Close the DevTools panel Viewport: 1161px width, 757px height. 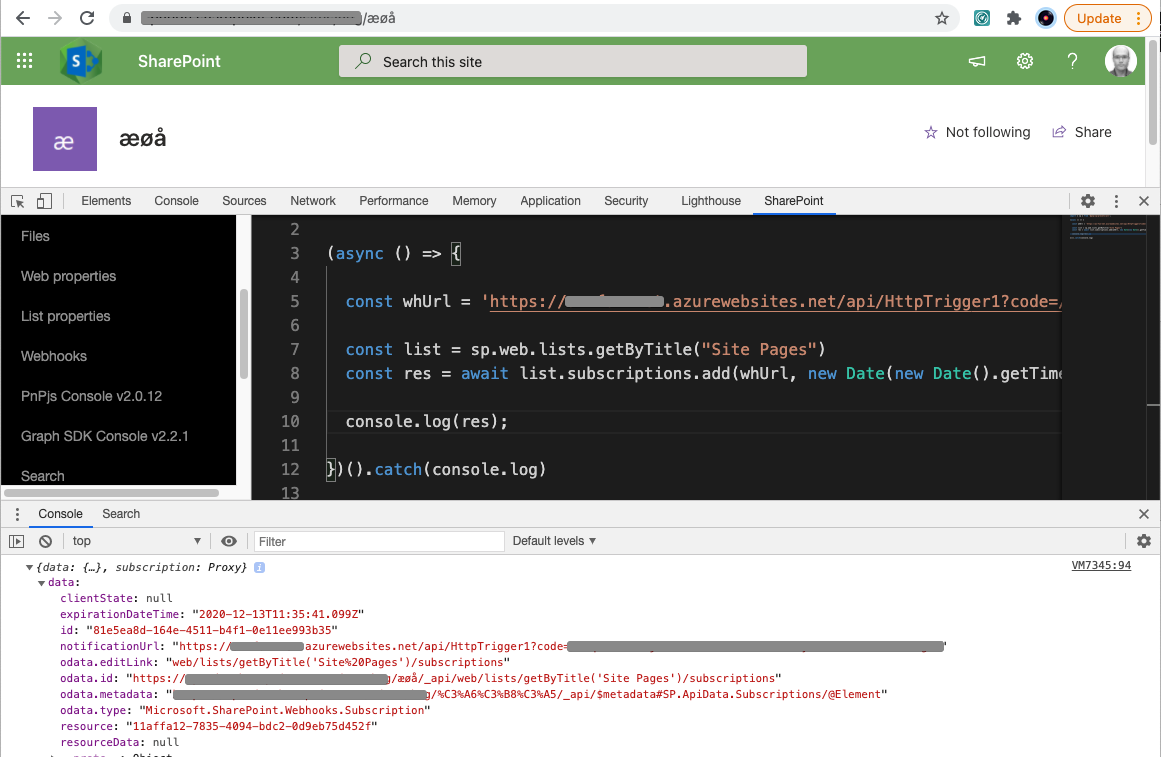click(x=1144, y=201)
